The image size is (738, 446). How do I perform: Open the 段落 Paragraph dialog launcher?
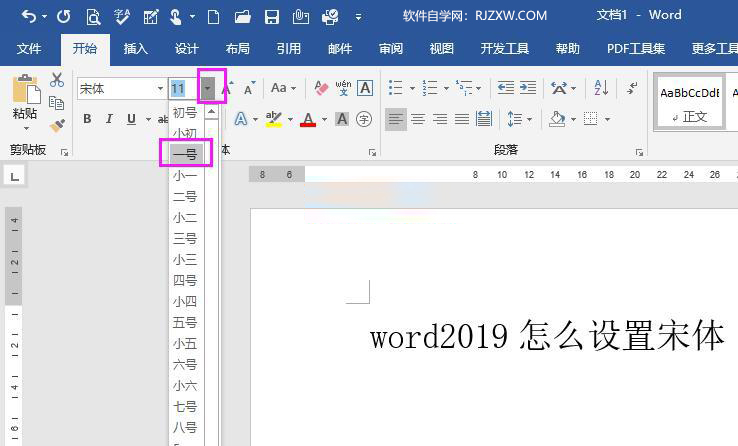pos(639,152)
